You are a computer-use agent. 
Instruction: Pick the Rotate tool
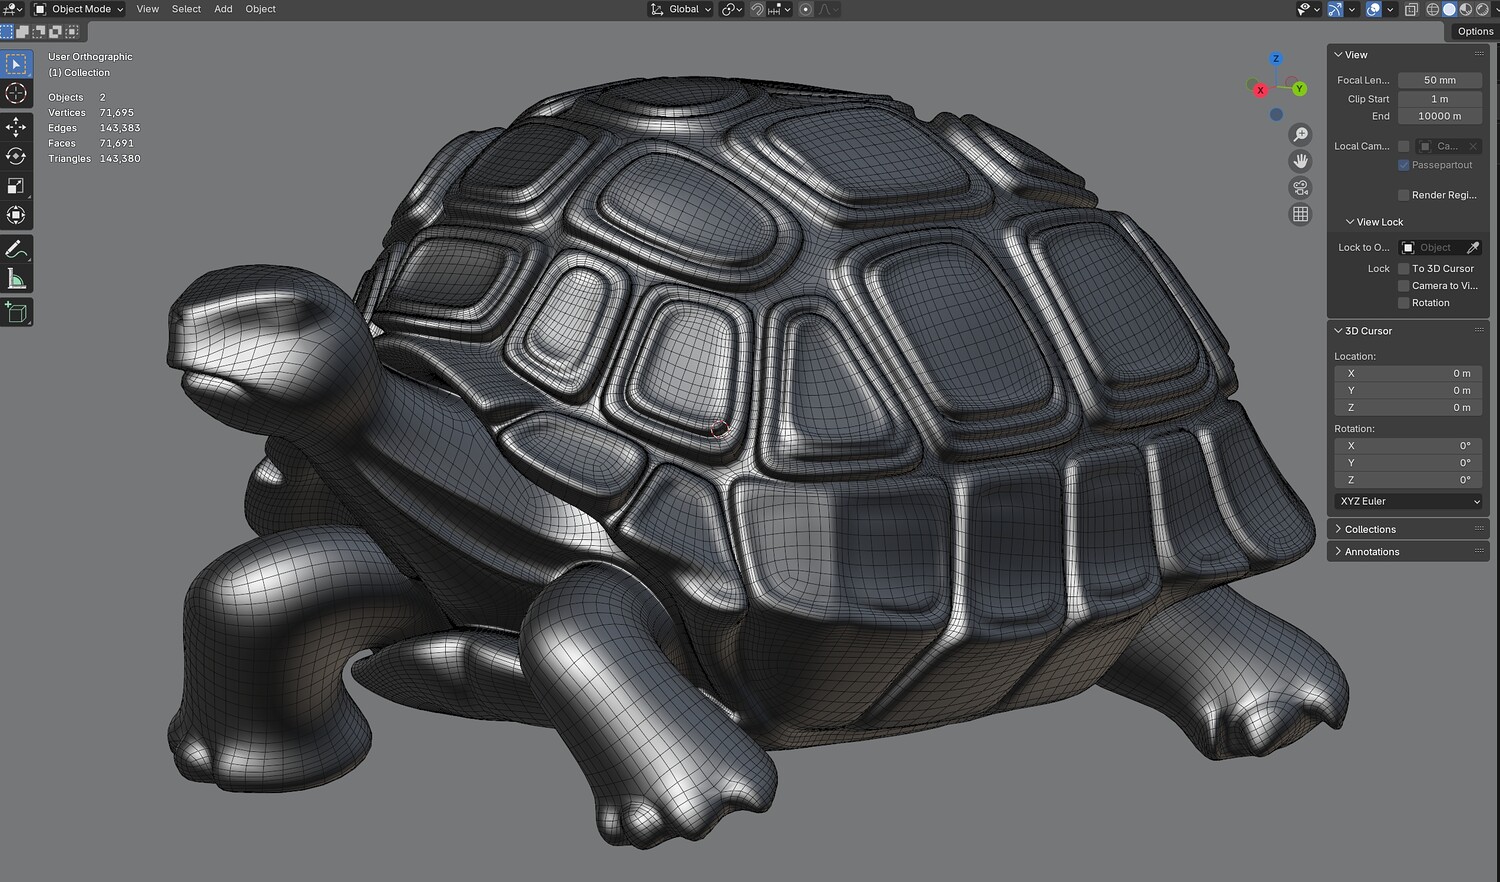[16, 156]
